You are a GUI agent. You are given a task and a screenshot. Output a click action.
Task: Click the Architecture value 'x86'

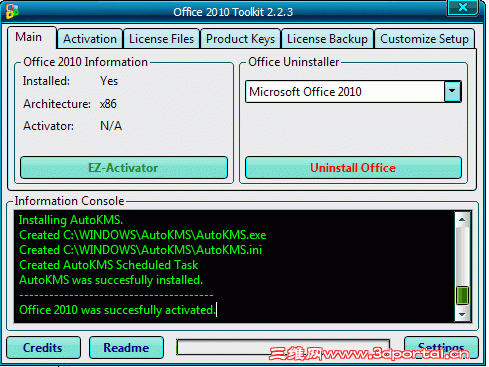point(108,104)
